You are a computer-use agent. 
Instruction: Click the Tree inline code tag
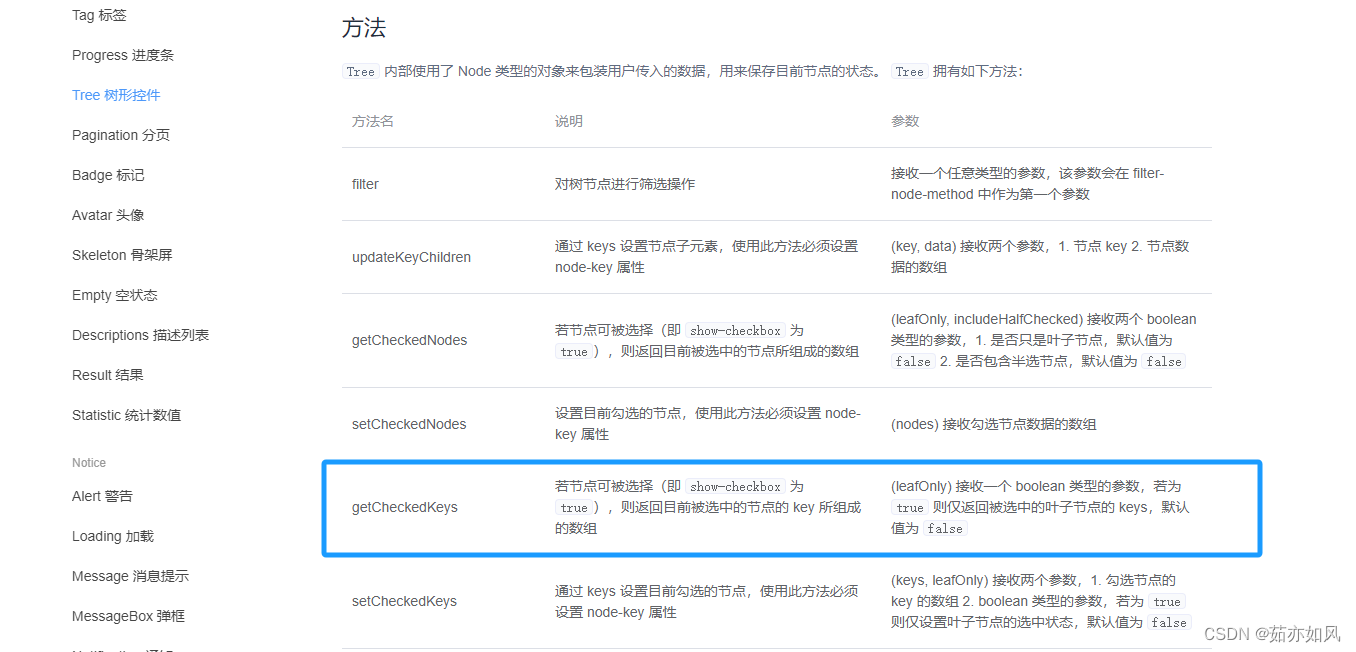[x=360, y=71]
